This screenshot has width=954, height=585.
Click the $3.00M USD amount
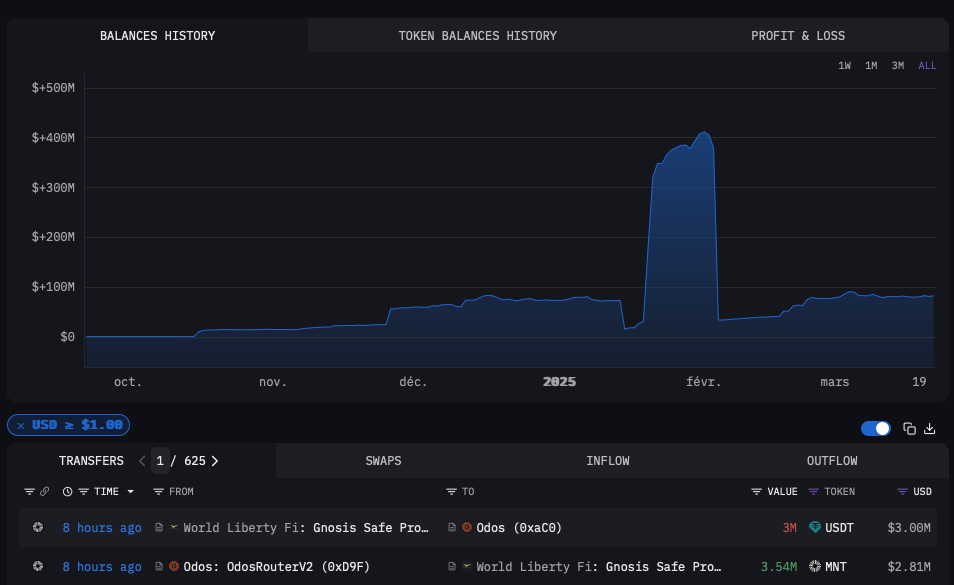(909, 528)
